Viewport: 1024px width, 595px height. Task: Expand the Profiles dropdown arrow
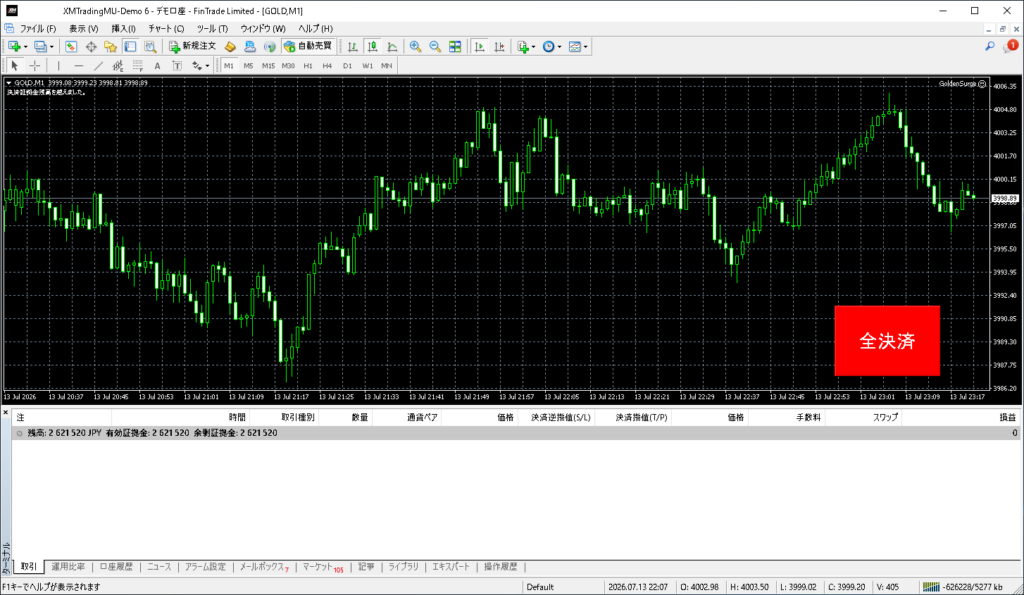52,47
